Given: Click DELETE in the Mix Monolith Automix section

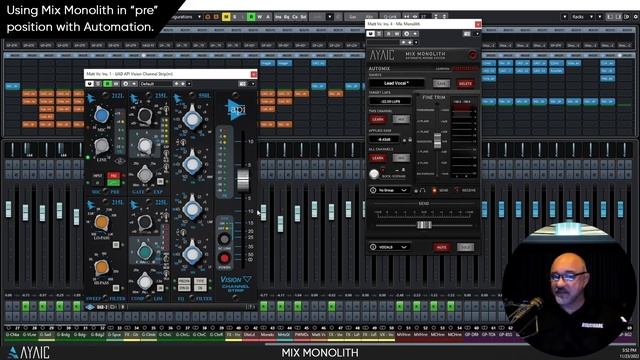Looking at the screenshot, I should [x=465, y=83].
